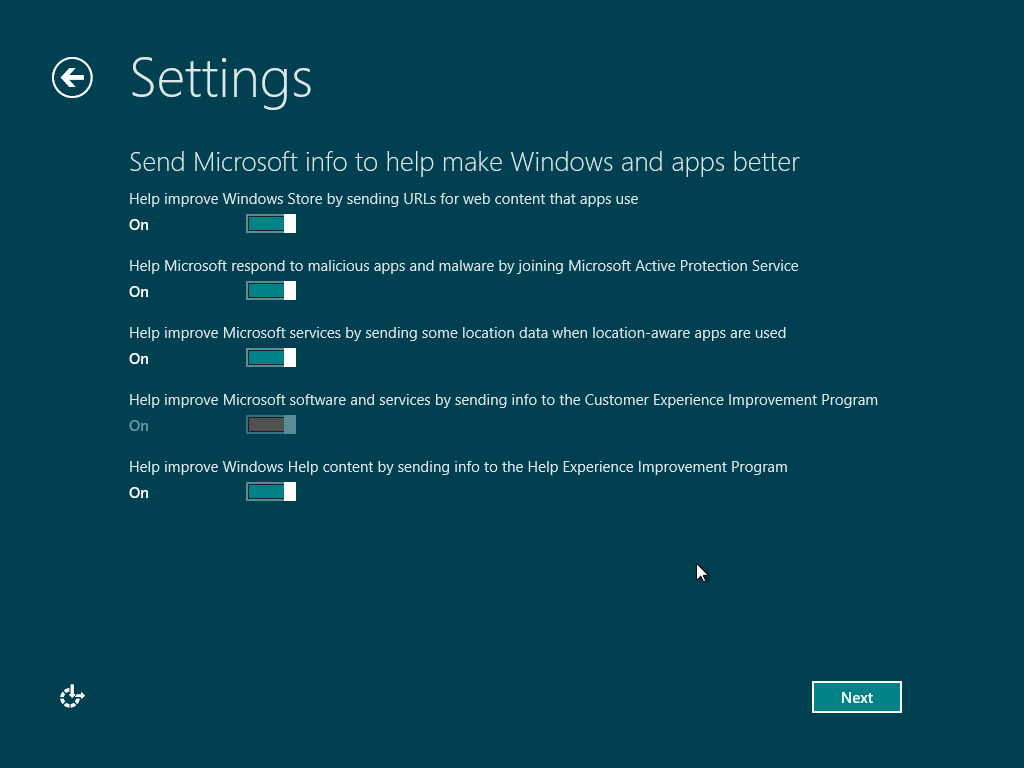Click the Next button
Image resolution: width=1024 pixels, height=768 pixels.
click(x=857, y=697)
